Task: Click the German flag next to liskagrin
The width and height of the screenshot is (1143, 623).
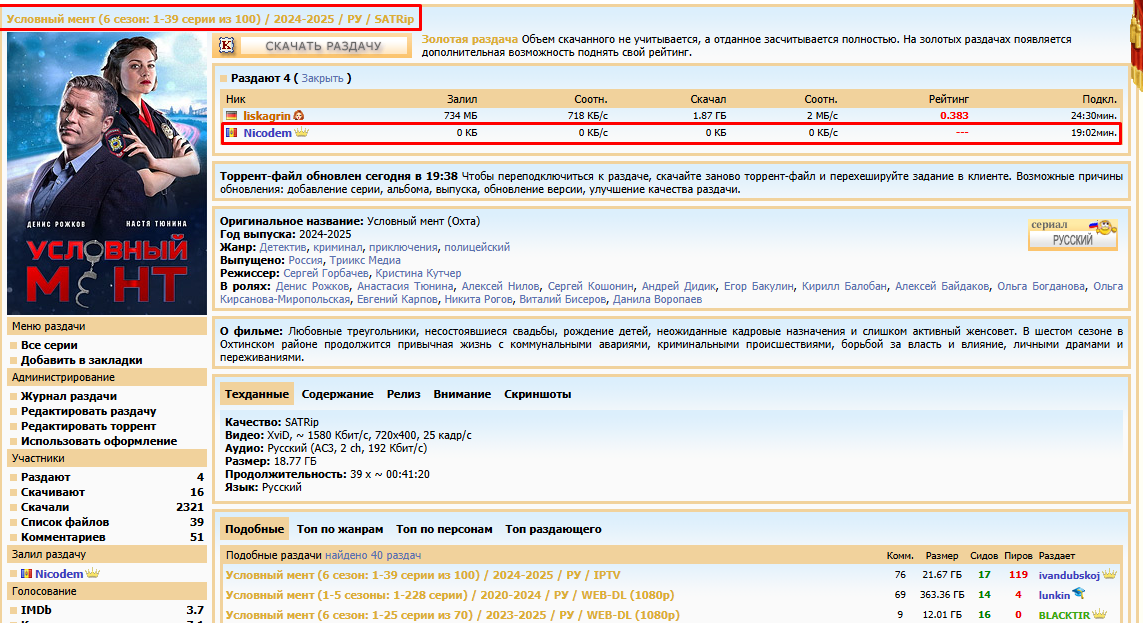Action: (233, 116)
